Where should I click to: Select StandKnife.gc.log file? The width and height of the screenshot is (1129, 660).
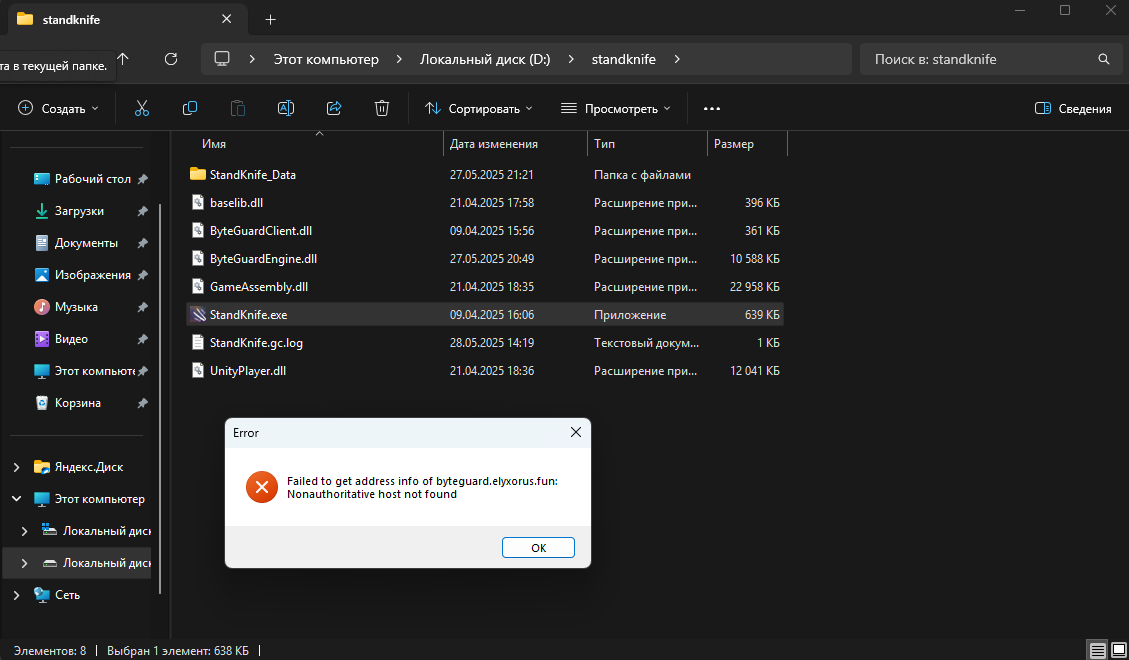coord(485,343)
